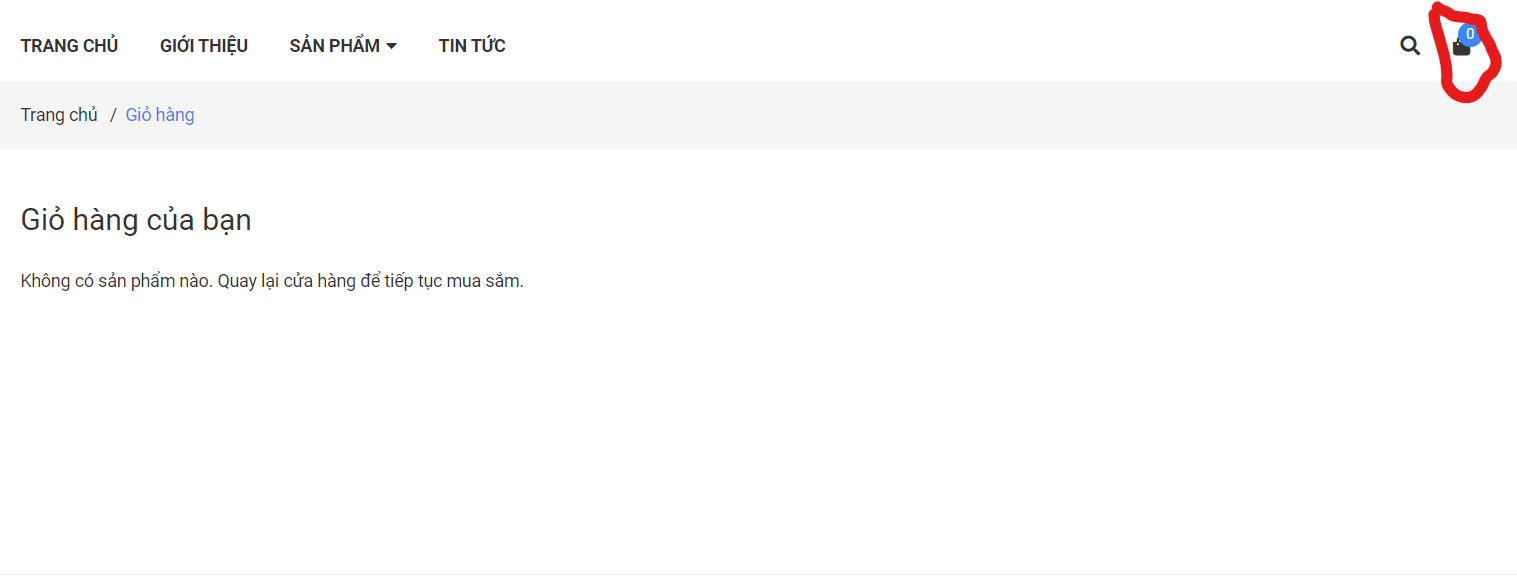Expand the caret arrow beside SẢN PHẨM
Screen dimensions: 1517x579
pyautogui.click(x=391, y=46)
